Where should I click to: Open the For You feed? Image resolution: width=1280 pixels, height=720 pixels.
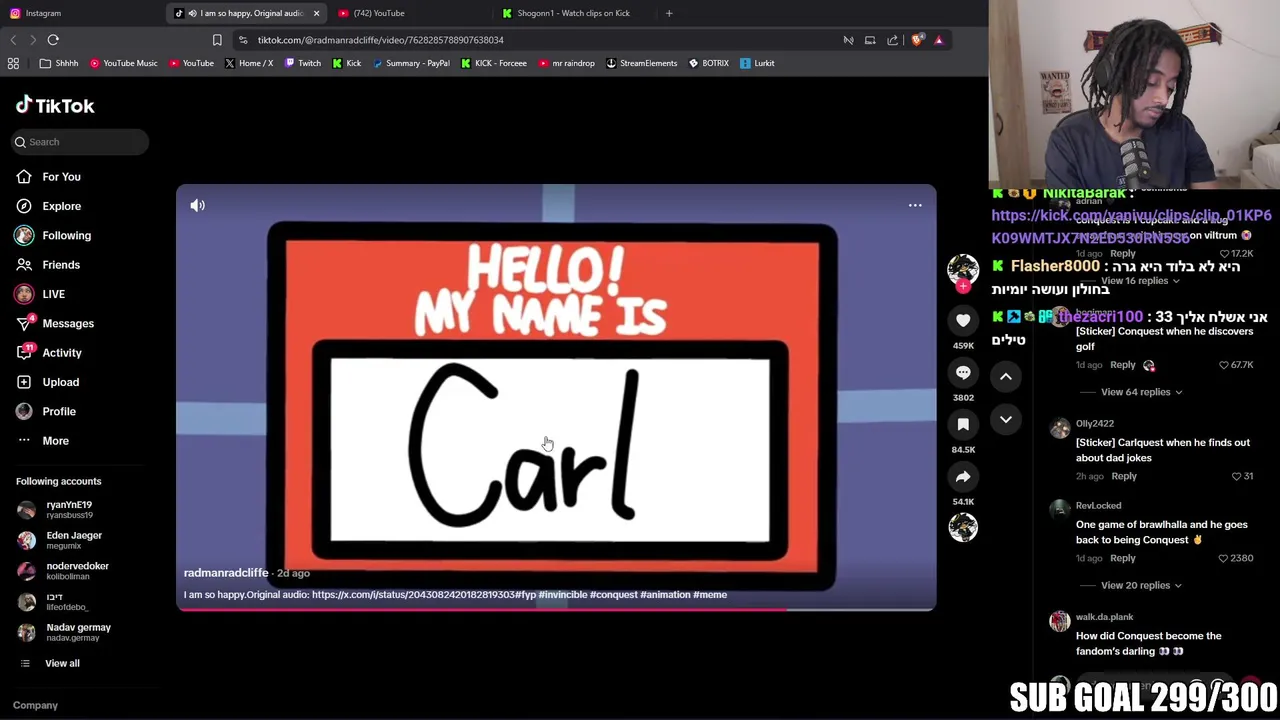coord(61,177)
